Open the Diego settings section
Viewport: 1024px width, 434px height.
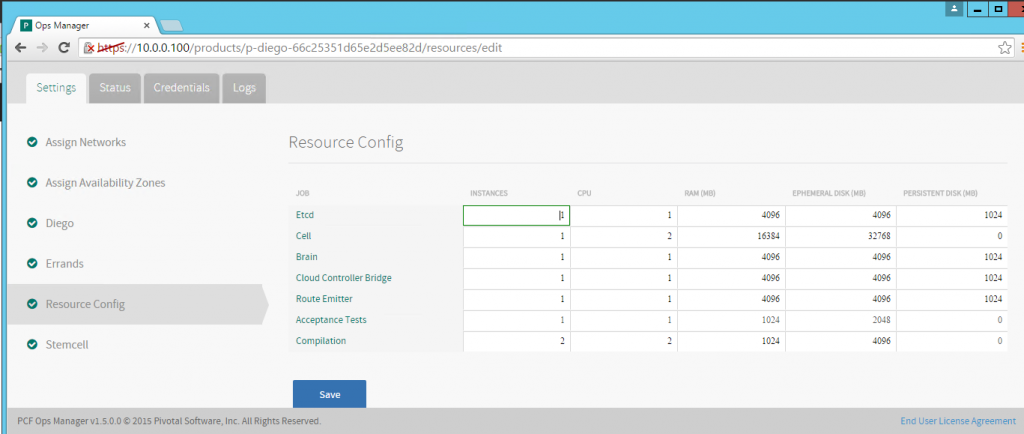coord(59,223)
